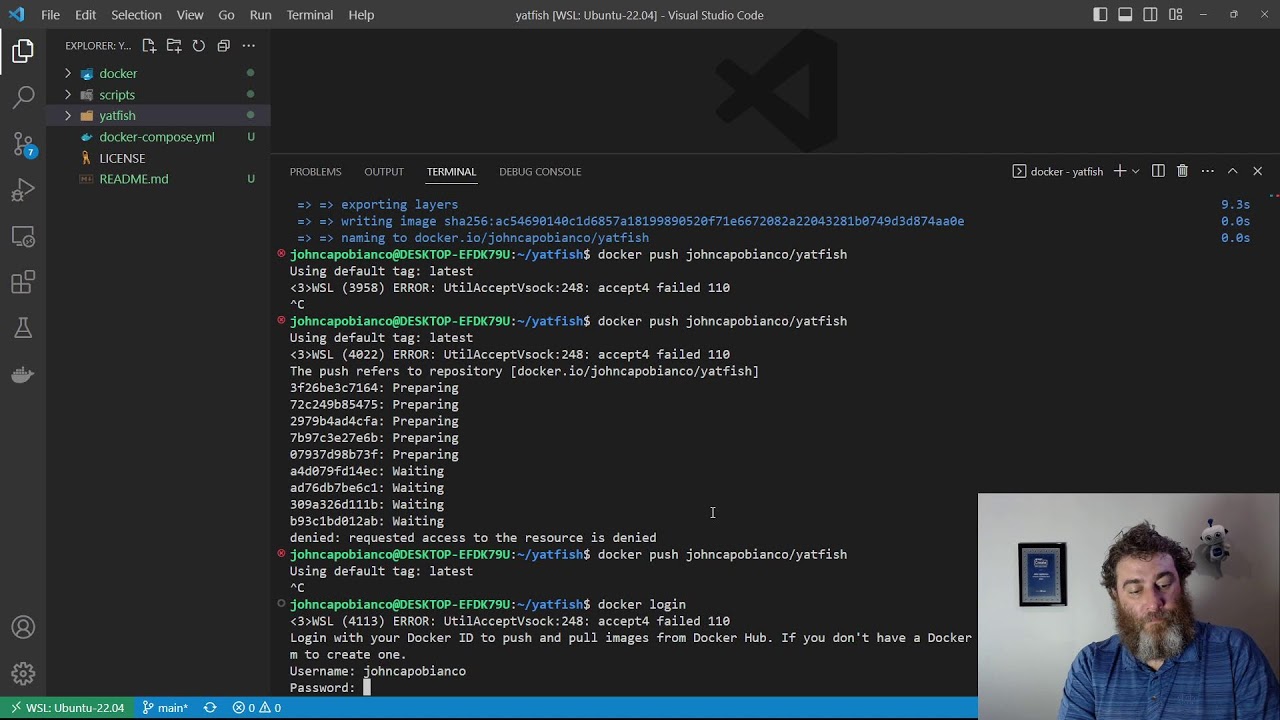Click the 'exporting layers' terminal line
Image resolution: width=1280 pixels, height=720 pixels.
tap(377, 204)
